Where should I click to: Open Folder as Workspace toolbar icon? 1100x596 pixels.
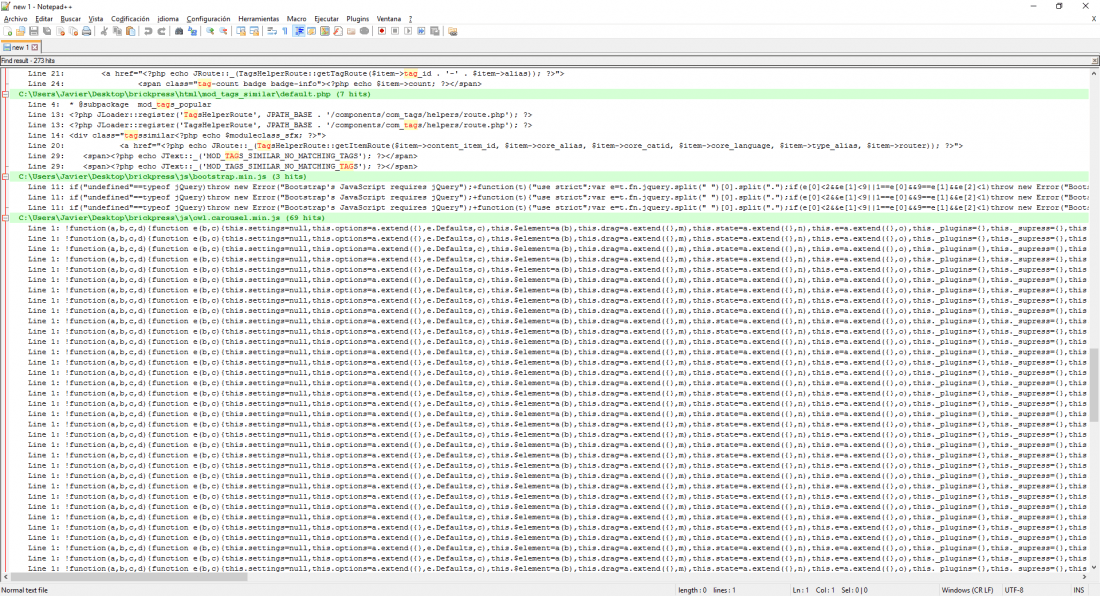(x=351, y=31)
